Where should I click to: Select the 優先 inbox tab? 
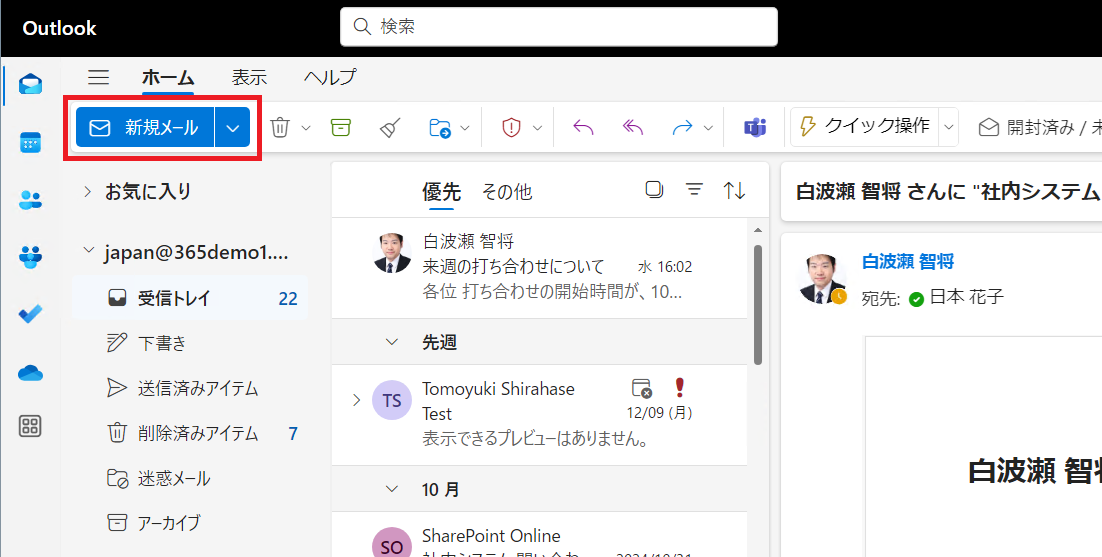coord(441,191)
